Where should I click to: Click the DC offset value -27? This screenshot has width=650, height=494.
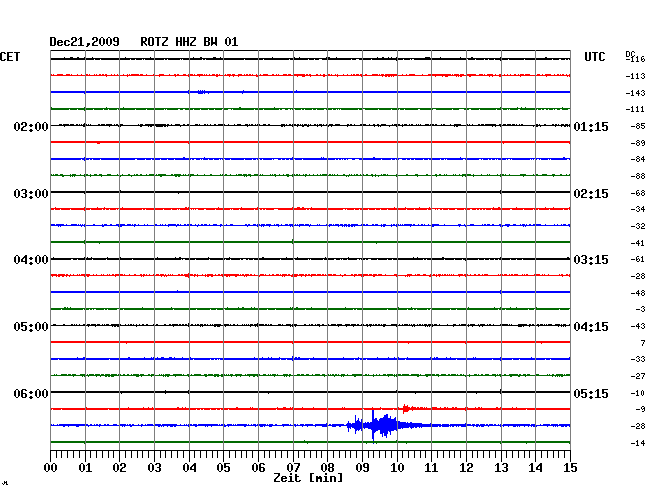tap(638, 376)
